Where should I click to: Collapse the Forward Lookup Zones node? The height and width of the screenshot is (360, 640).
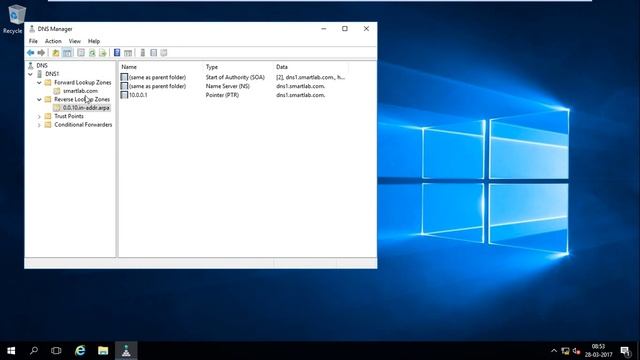click(x=39, y=83)
